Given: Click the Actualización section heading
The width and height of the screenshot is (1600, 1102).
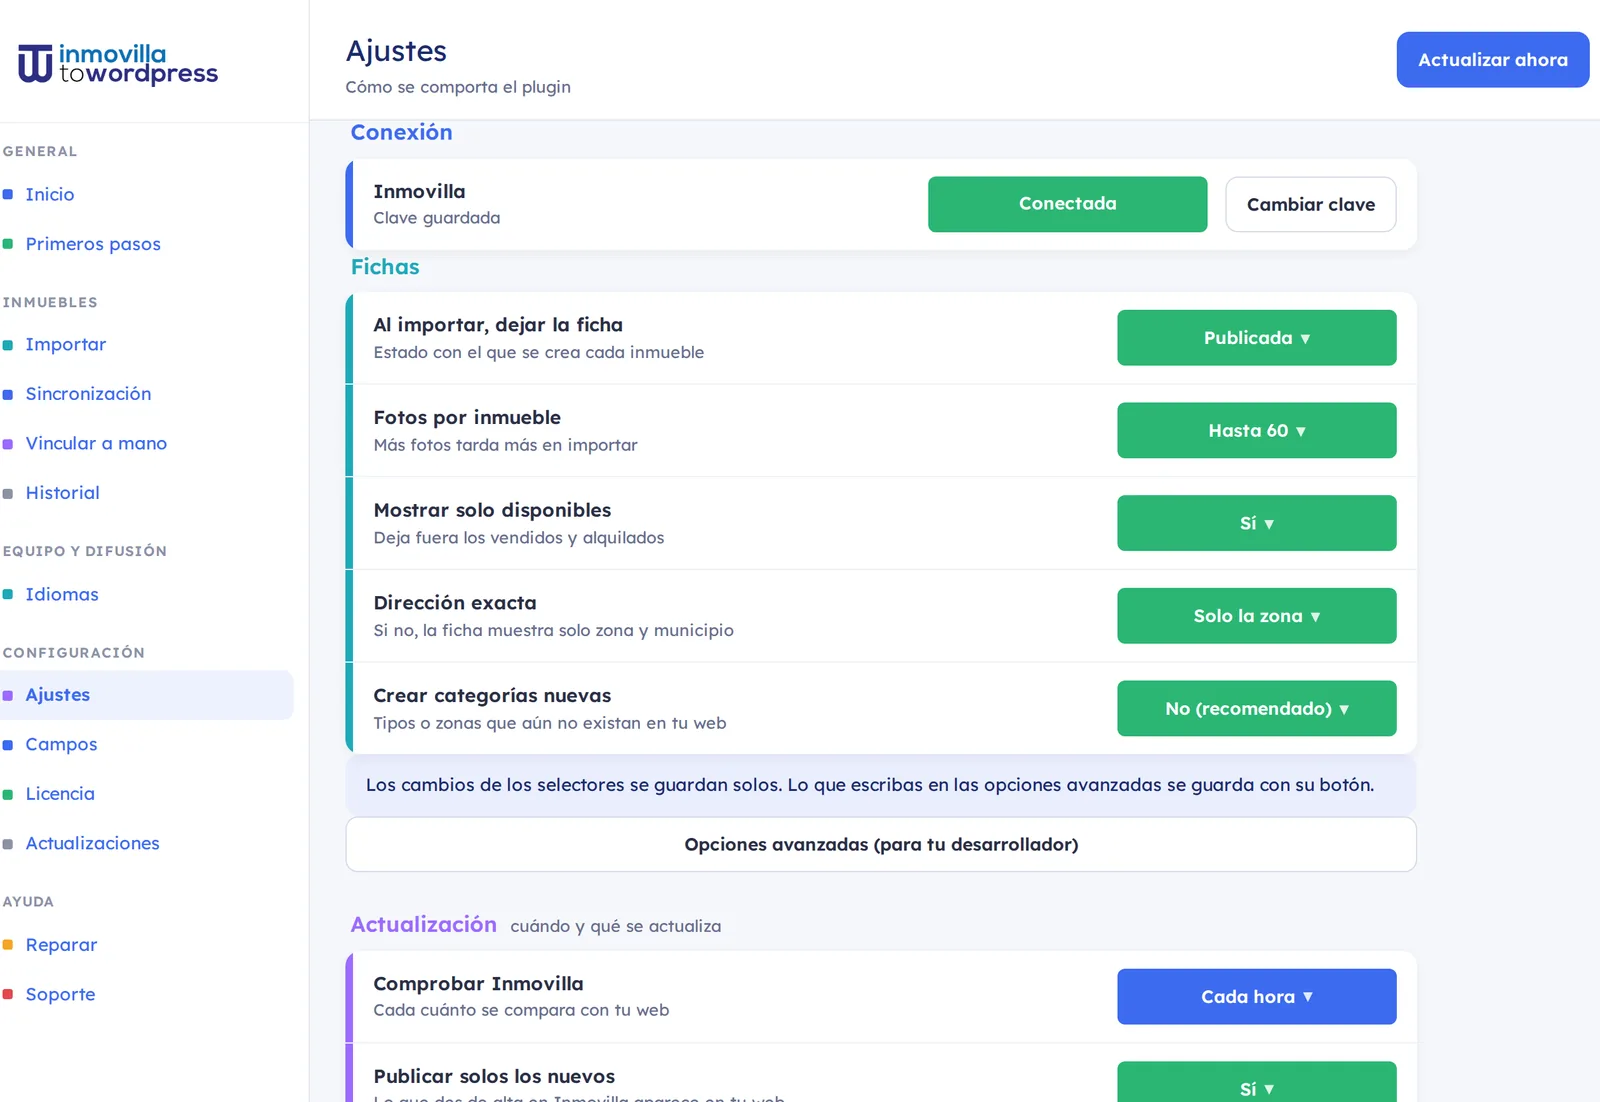Looking at the screenshot, I should tap(423, 925).
